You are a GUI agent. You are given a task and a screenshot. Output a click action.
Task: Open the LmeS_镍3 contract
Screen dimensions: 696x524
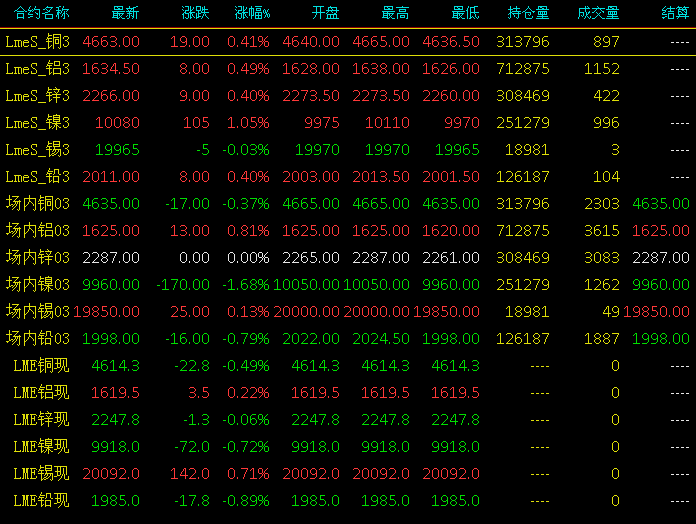348,123
